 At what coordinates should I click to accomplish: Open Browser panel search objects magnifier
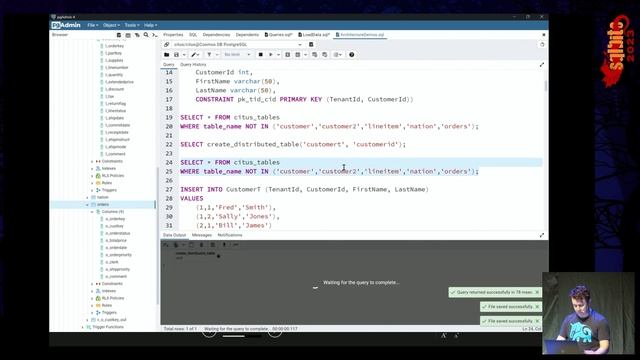tap(146, 35)
